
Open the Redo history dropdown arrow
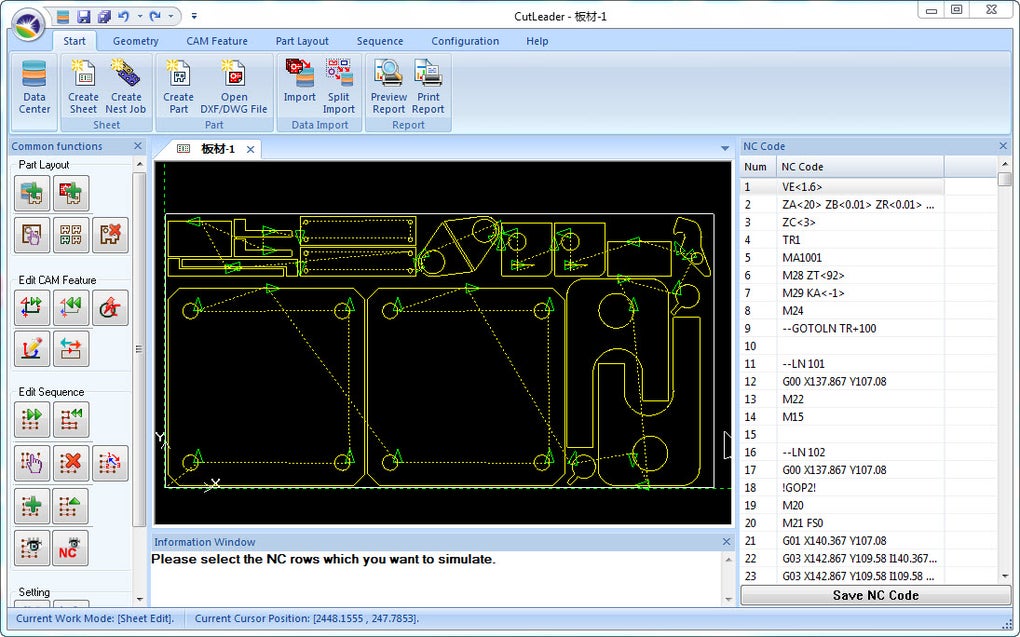171,16
